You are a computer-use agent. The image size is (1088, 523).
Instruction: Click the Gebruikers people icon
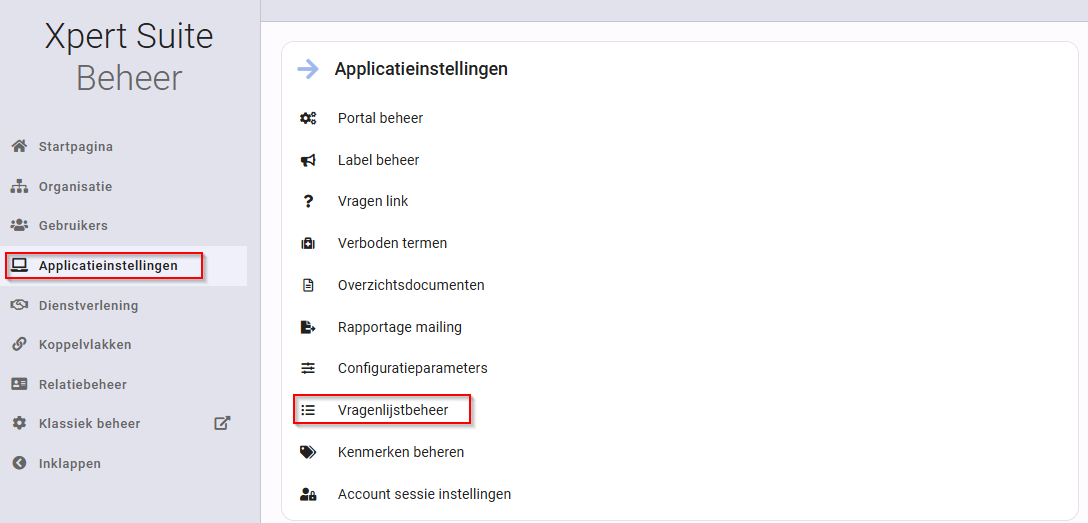point(19,225)
